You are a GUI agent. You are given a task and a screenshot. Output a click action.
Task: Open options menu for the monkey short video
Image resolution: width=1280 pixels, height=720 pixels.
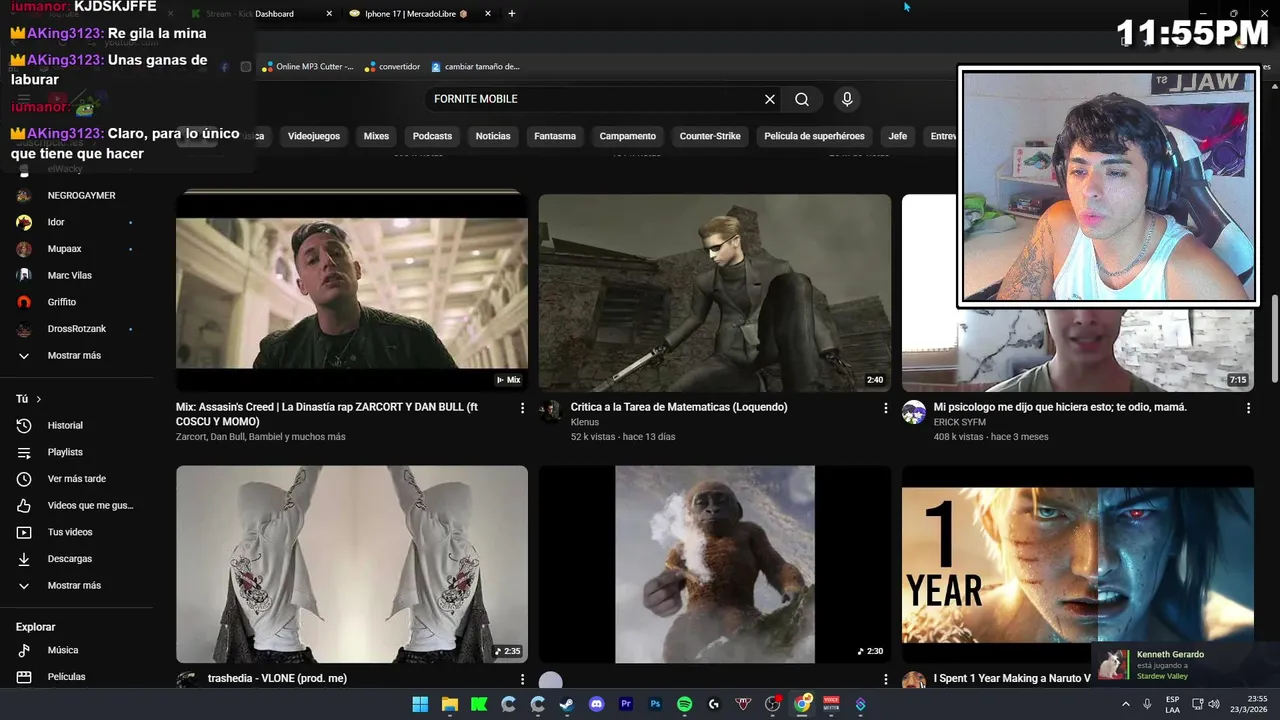point(885,679)
